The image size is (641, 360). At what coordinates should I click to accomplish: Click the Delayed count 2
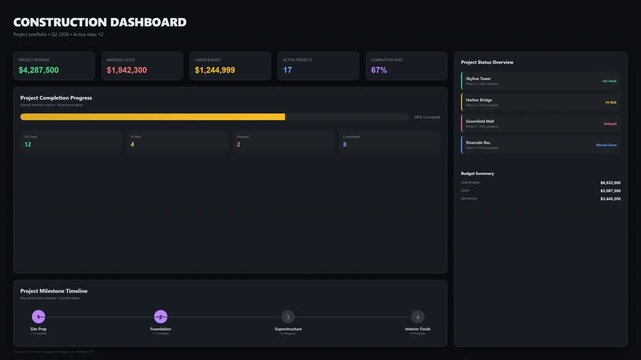click(x=238, y=144)
